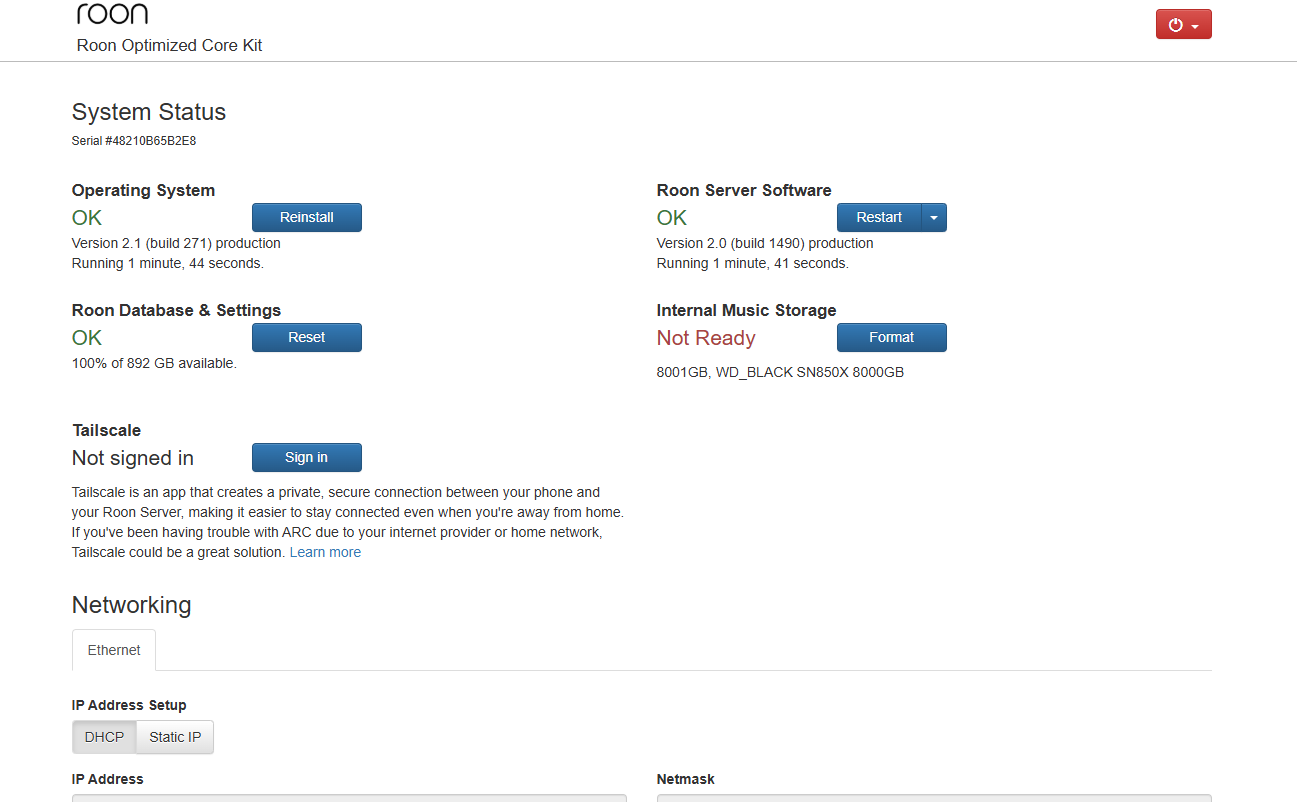Expand the Restart button dropdown arrow
The height and width of the screenshot is (802, 1297).
pos(934,217)
